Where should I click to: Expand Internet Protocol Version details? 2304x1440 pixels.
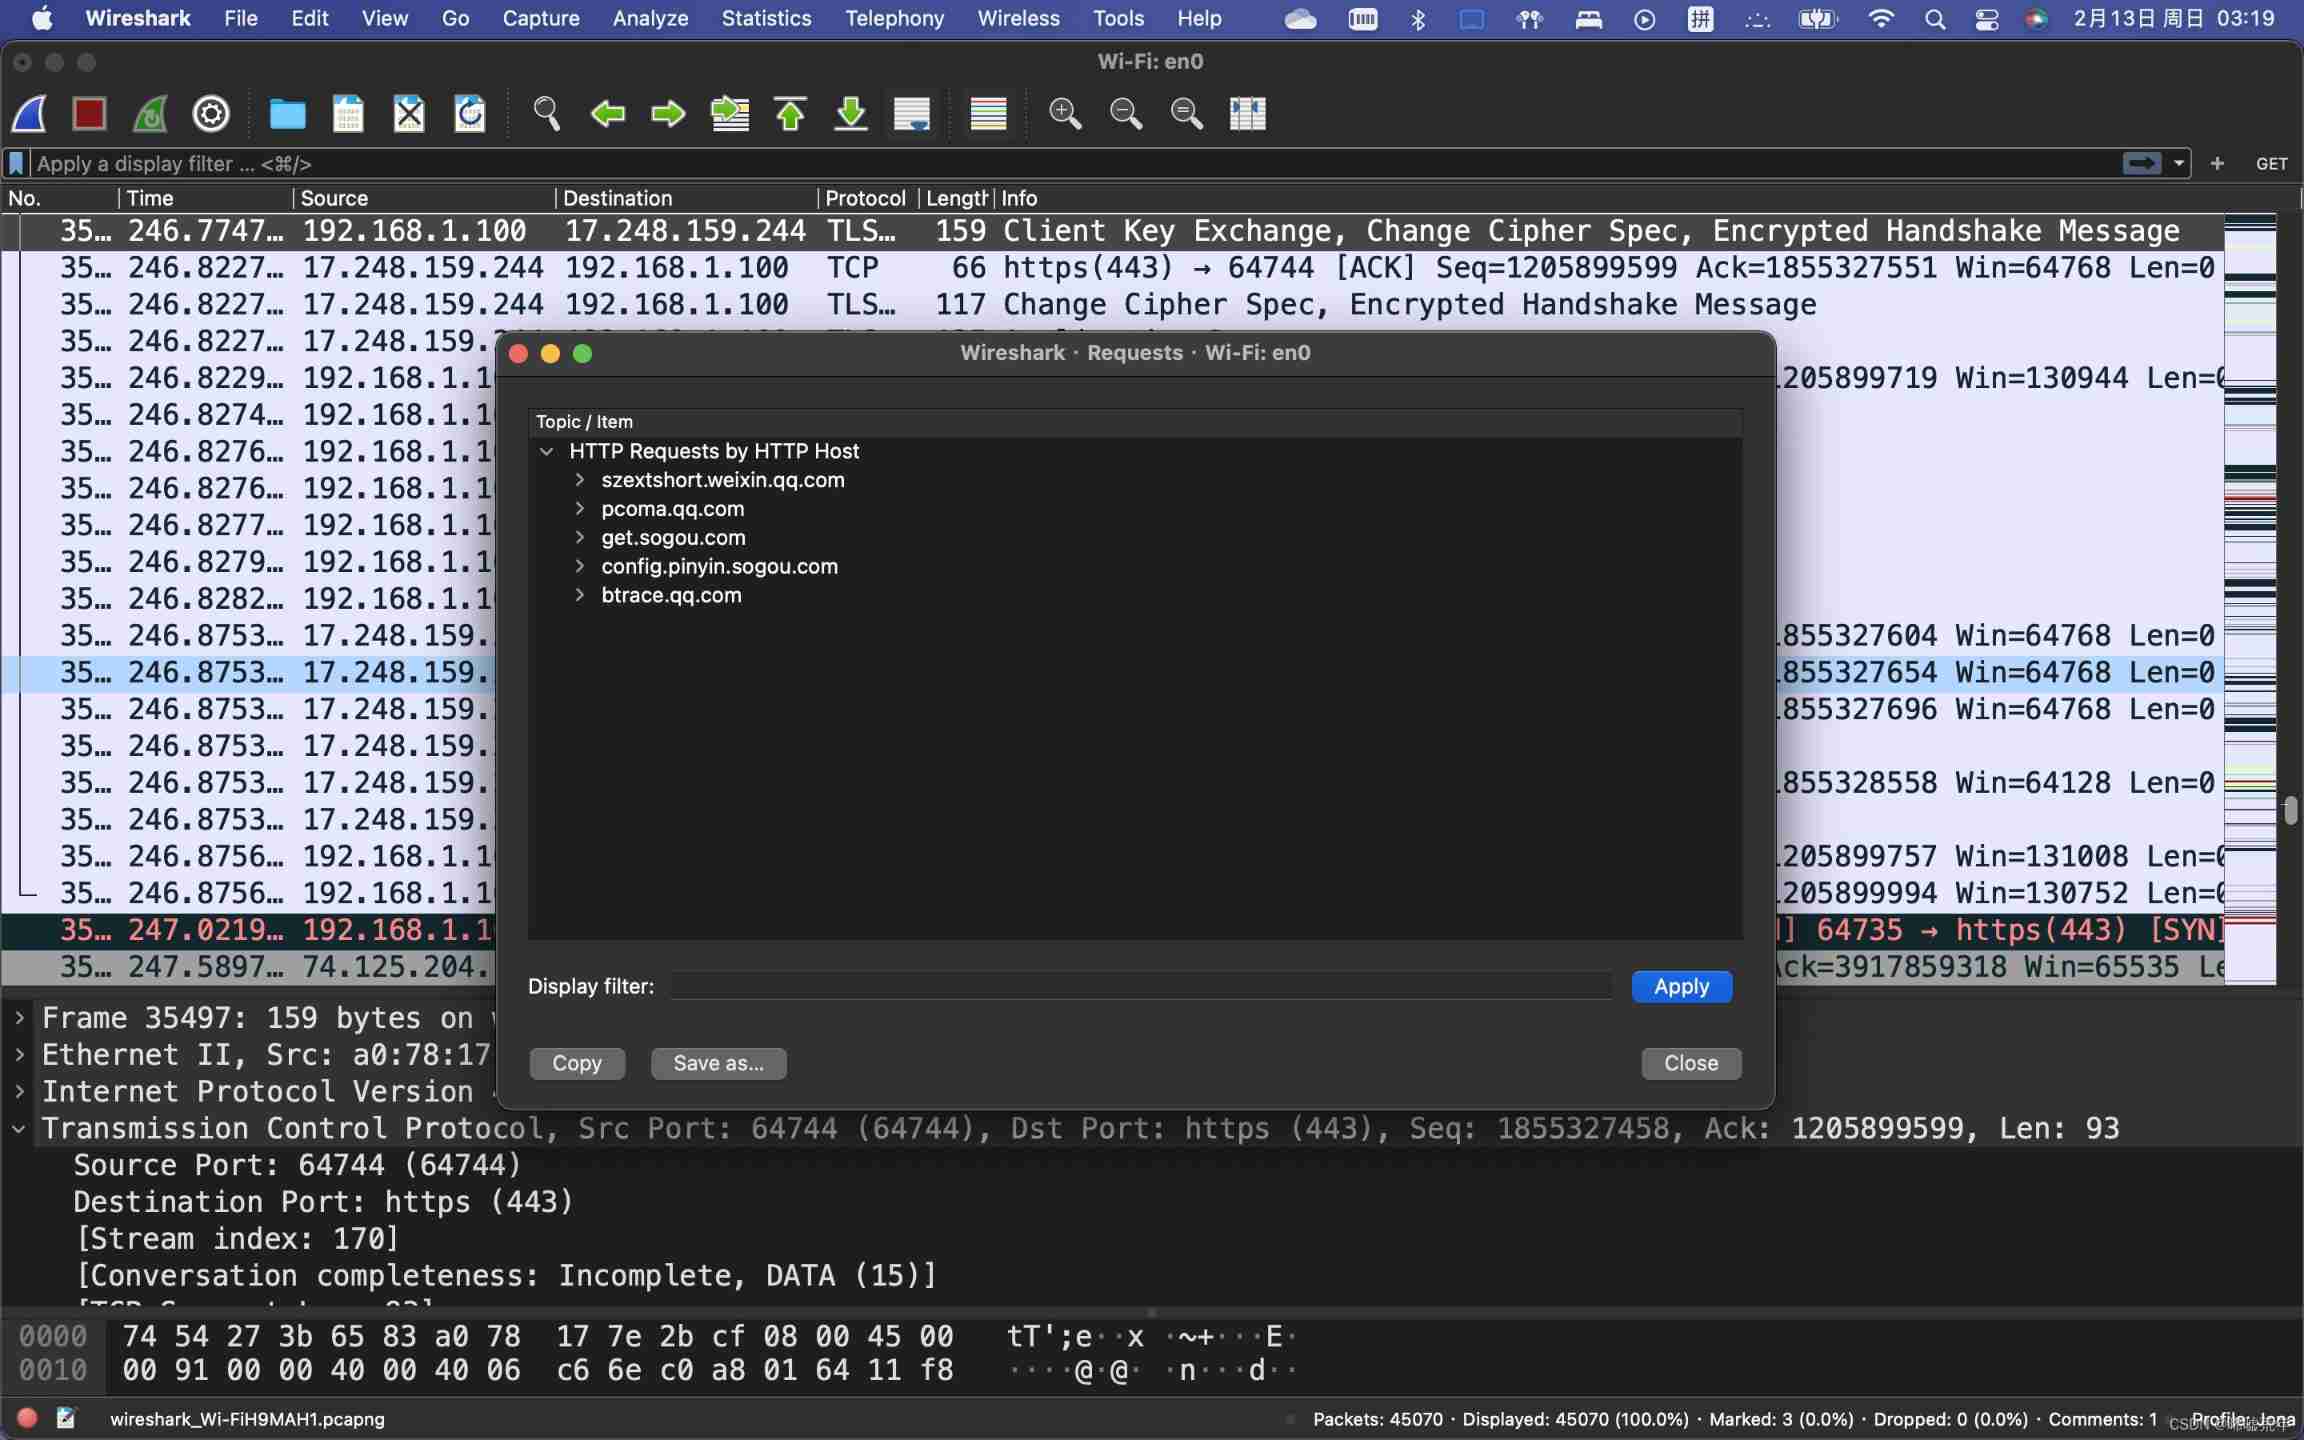(19, 1092)
